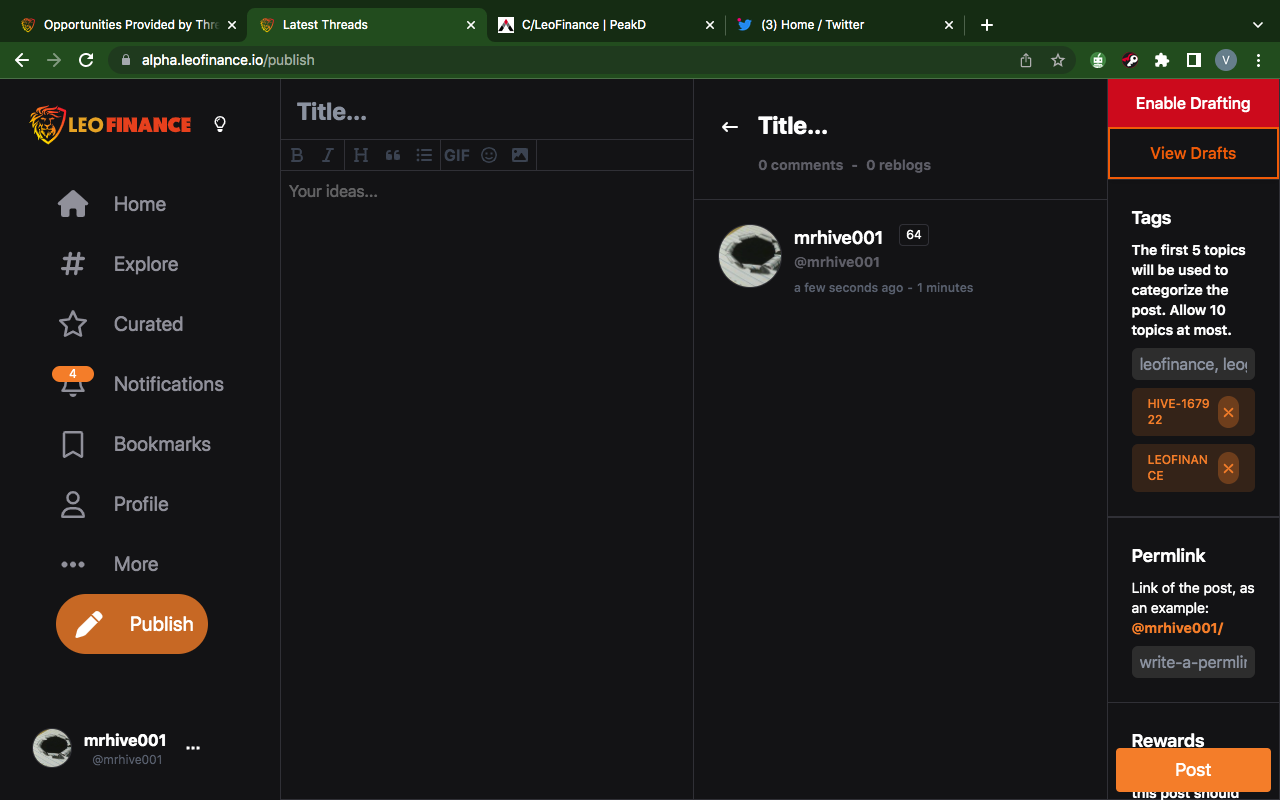Remove the LEOFINANCE tag
Image resolution: width=1280 pixels, height=800 pixels.
1228,468
